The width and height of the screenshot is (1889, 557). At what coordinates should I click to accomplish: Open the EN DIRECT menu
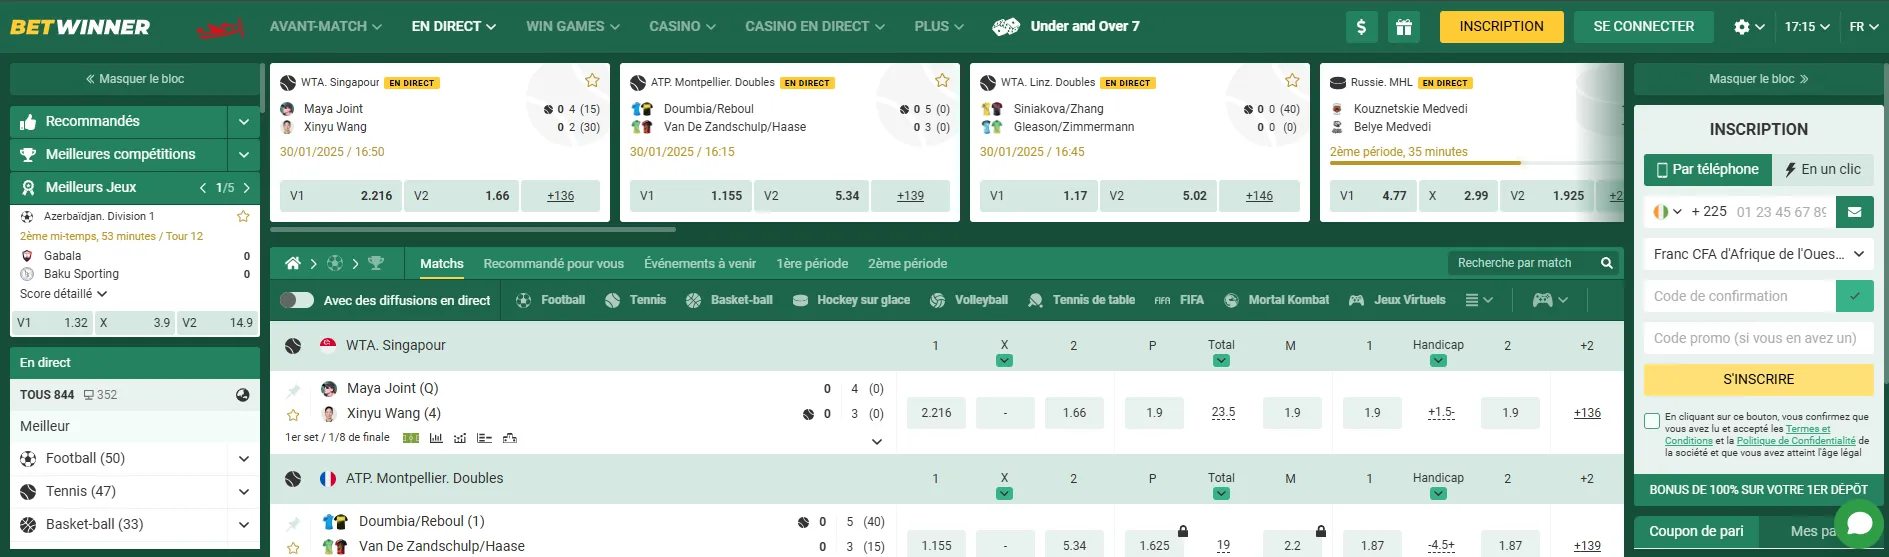click(454, 27)
